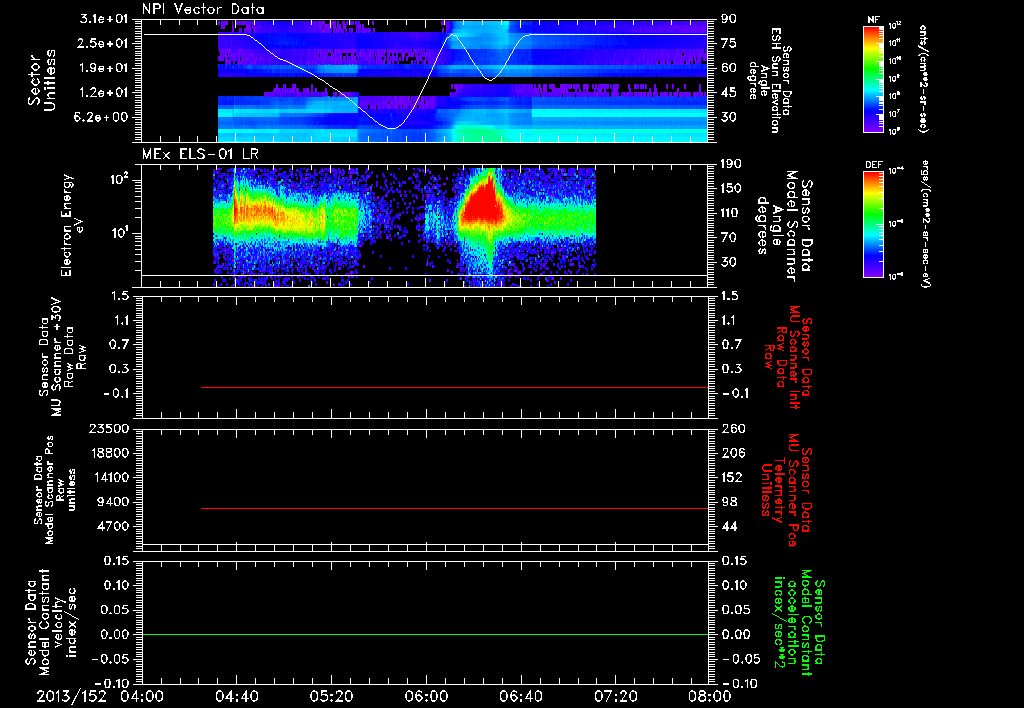Image resolution: width=1024 pixels, height=708 pixels.
Task: Click the 75 degree sun elevation tick
Action: tap(728, 43)
